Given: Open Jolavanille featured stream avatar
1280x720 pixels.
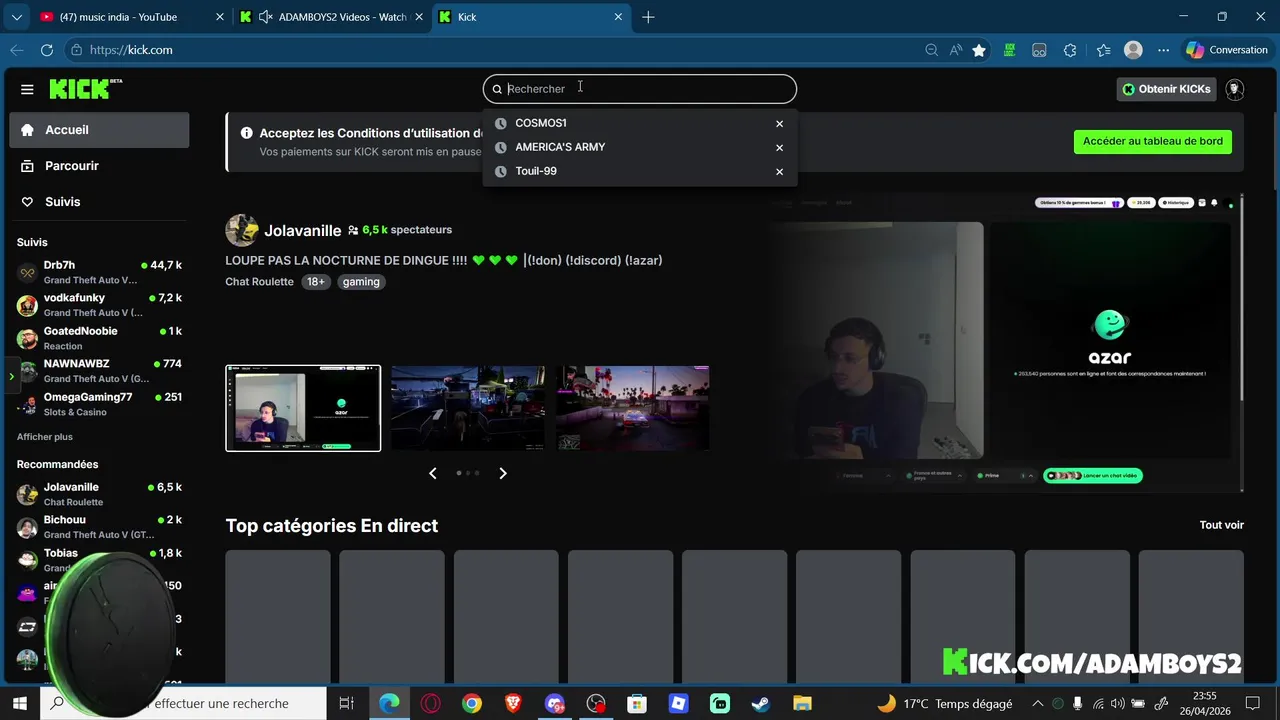Looking at the screenshot, I should pos(242,230).
